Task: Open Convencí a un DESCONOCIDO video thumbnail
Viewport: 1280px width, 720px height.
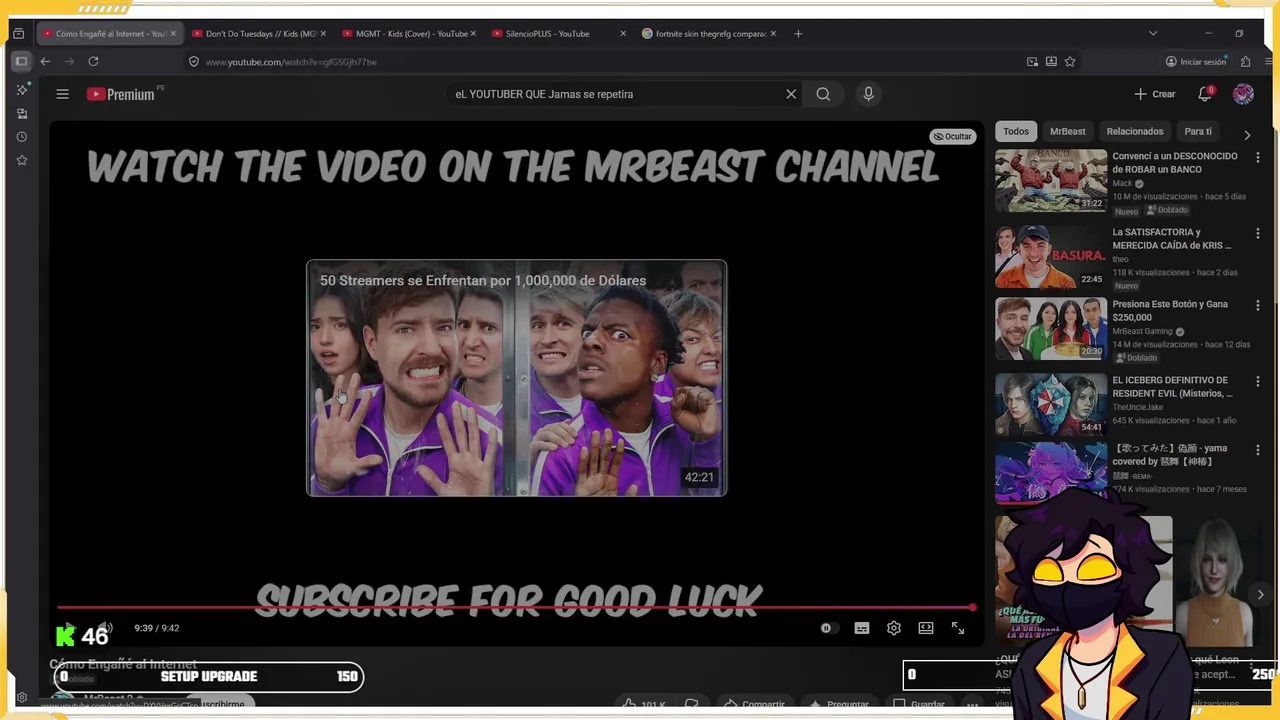Action: 1051,181
